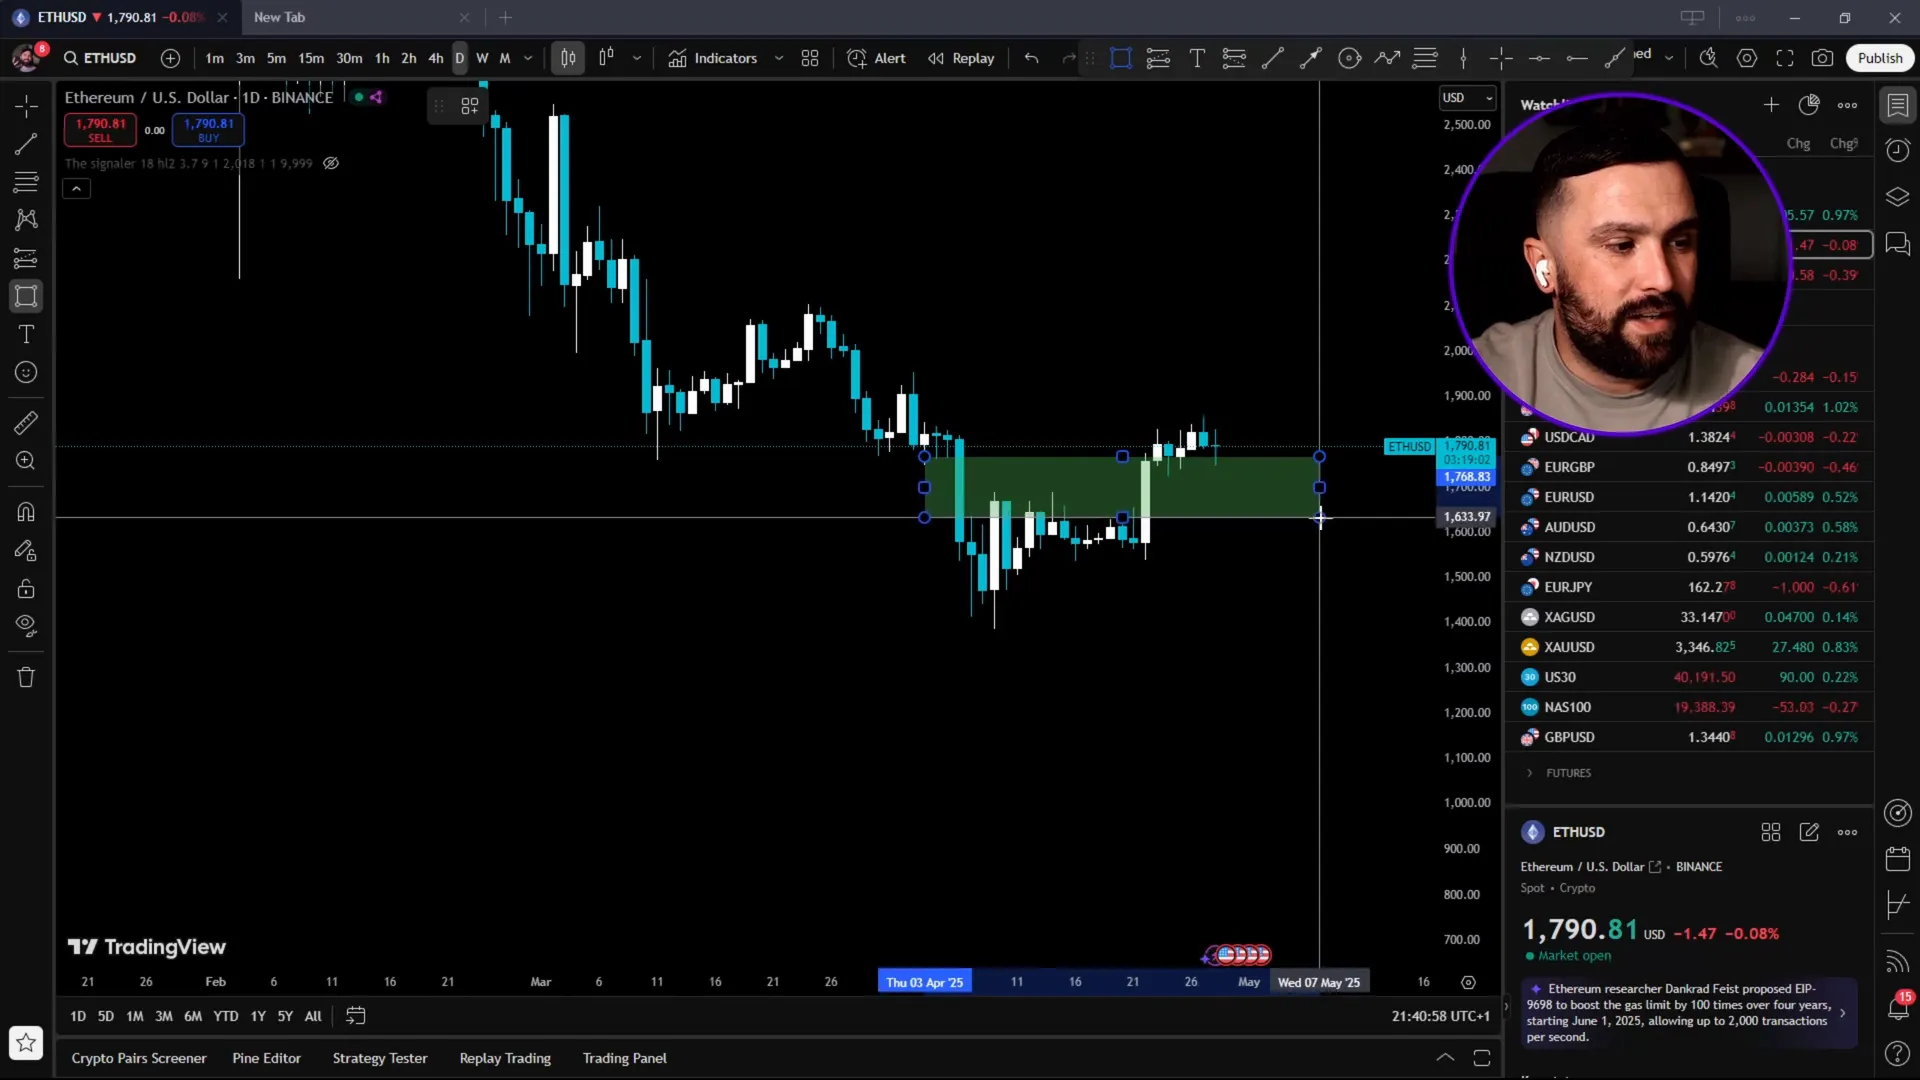Toggle lock all drawing tools

(26, 588)
